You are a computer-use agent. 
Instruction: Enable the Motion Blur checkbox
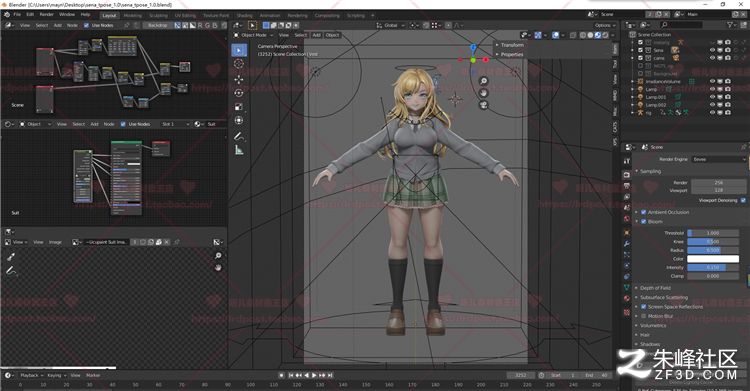click(x=643, y=316)
